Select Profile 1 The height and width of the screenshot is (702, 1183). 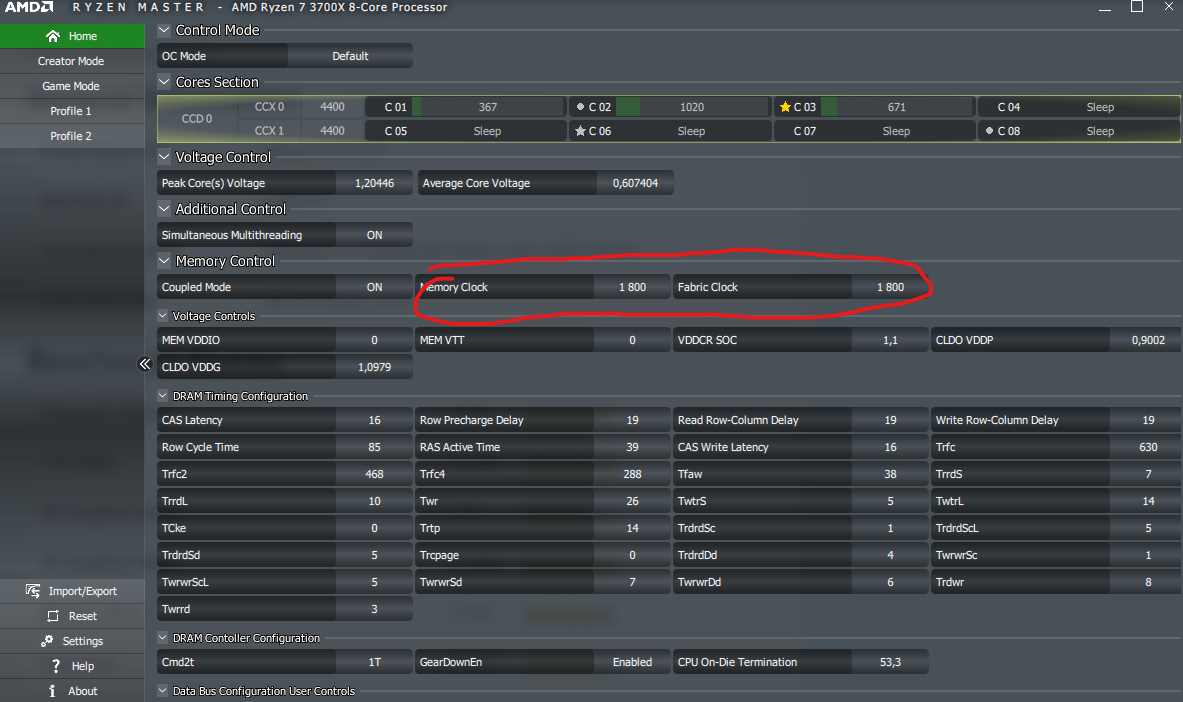[72, 111]
